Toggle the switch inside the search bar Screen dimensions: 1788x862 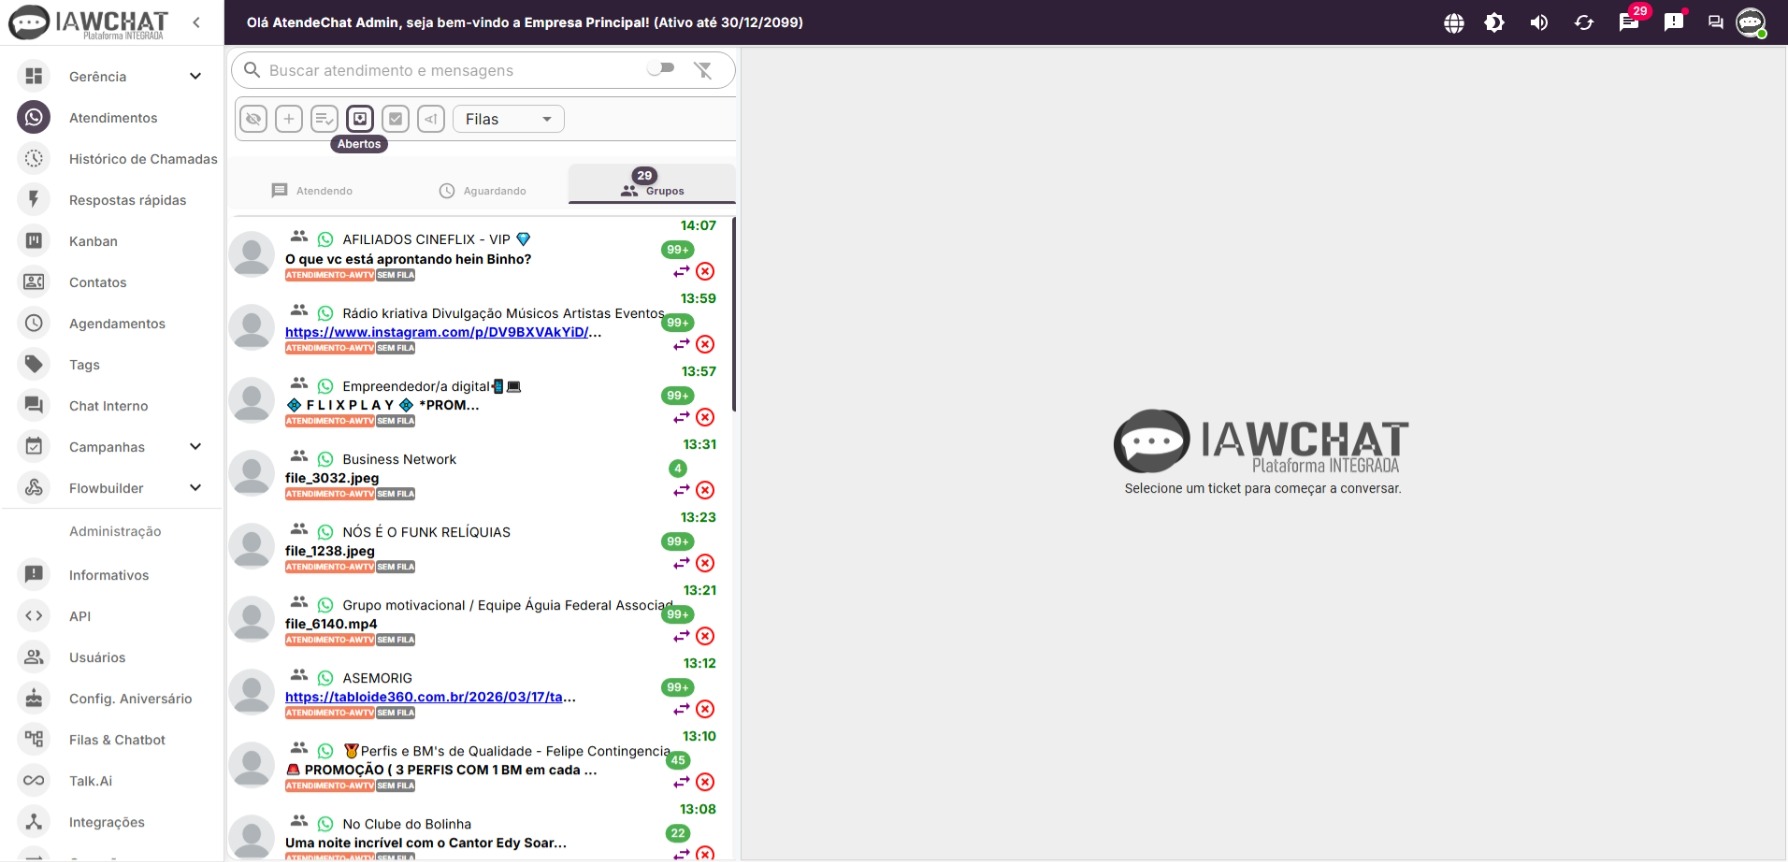(x=660, y=69)
